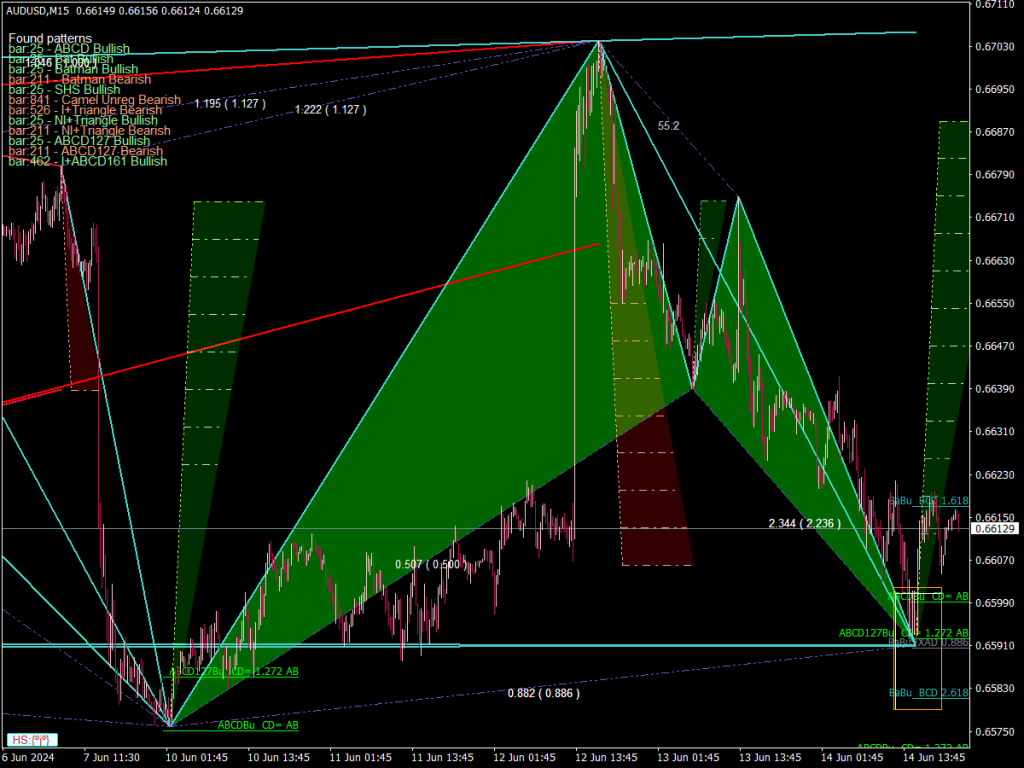Select the ABCD Bullish pattern entry
1024x768 pixels.
[70, 48]
